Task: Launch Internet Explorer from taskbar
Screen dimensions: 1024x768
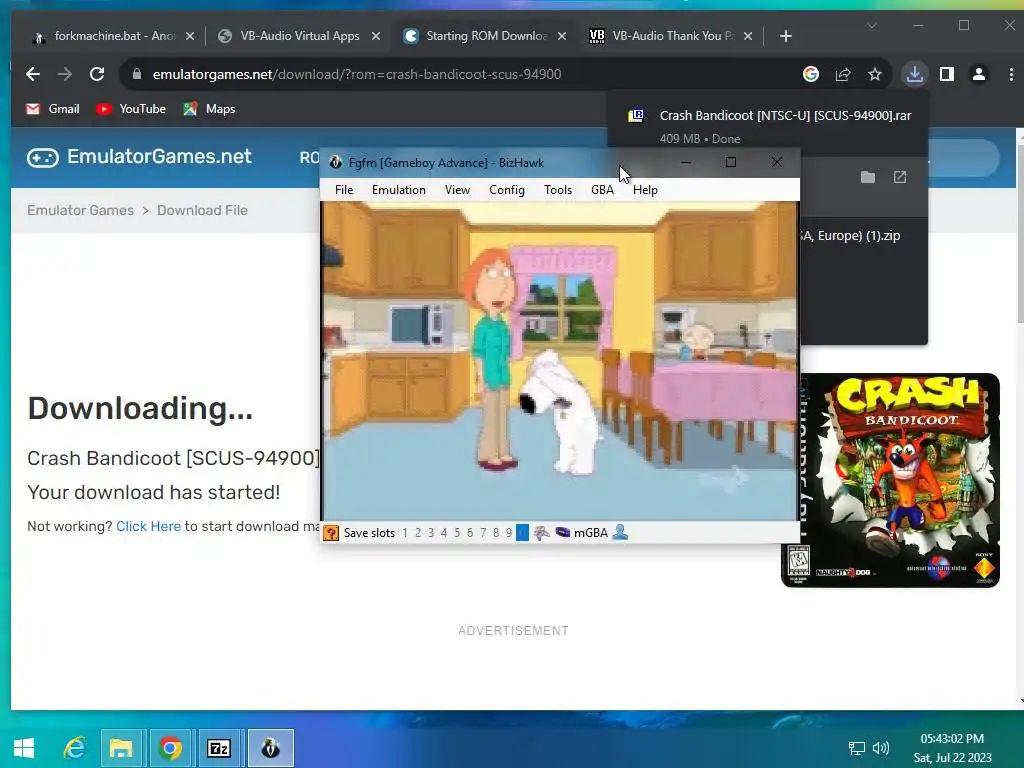Action: click(74, 748)
